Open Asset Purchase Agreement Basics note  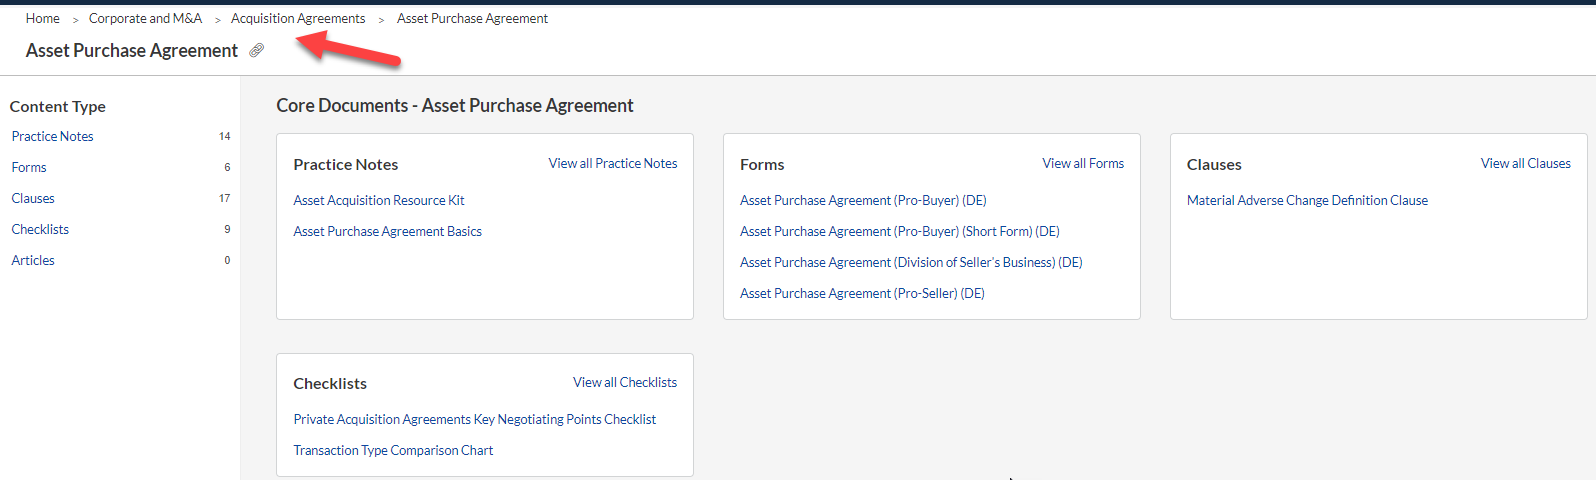(x=388, y=231)
